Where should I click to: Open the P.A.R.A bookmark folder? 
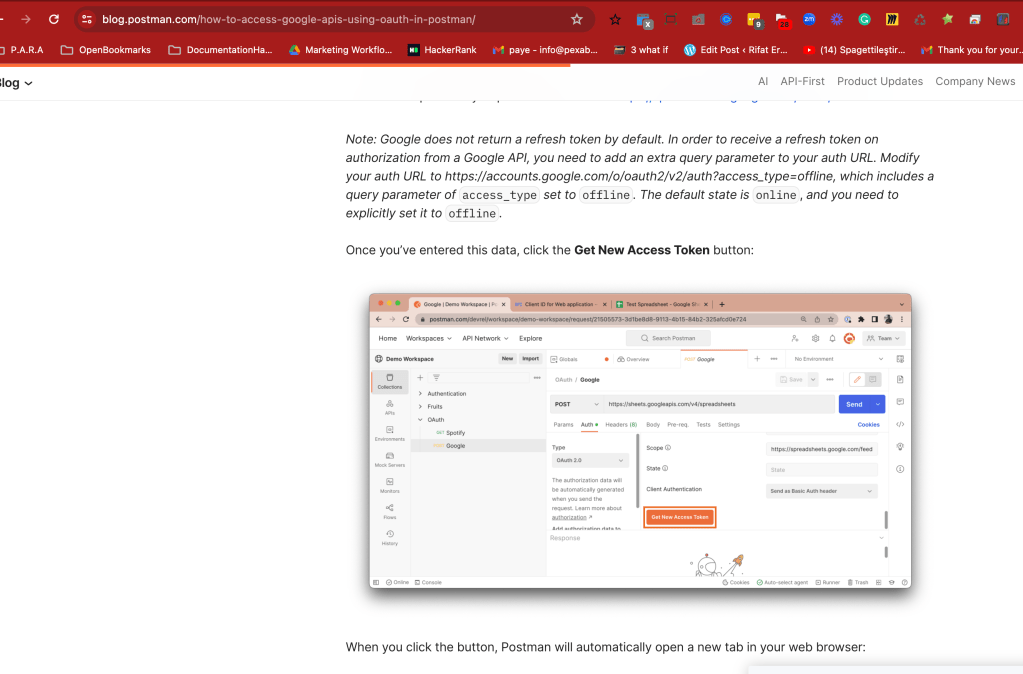coord(23,50)
